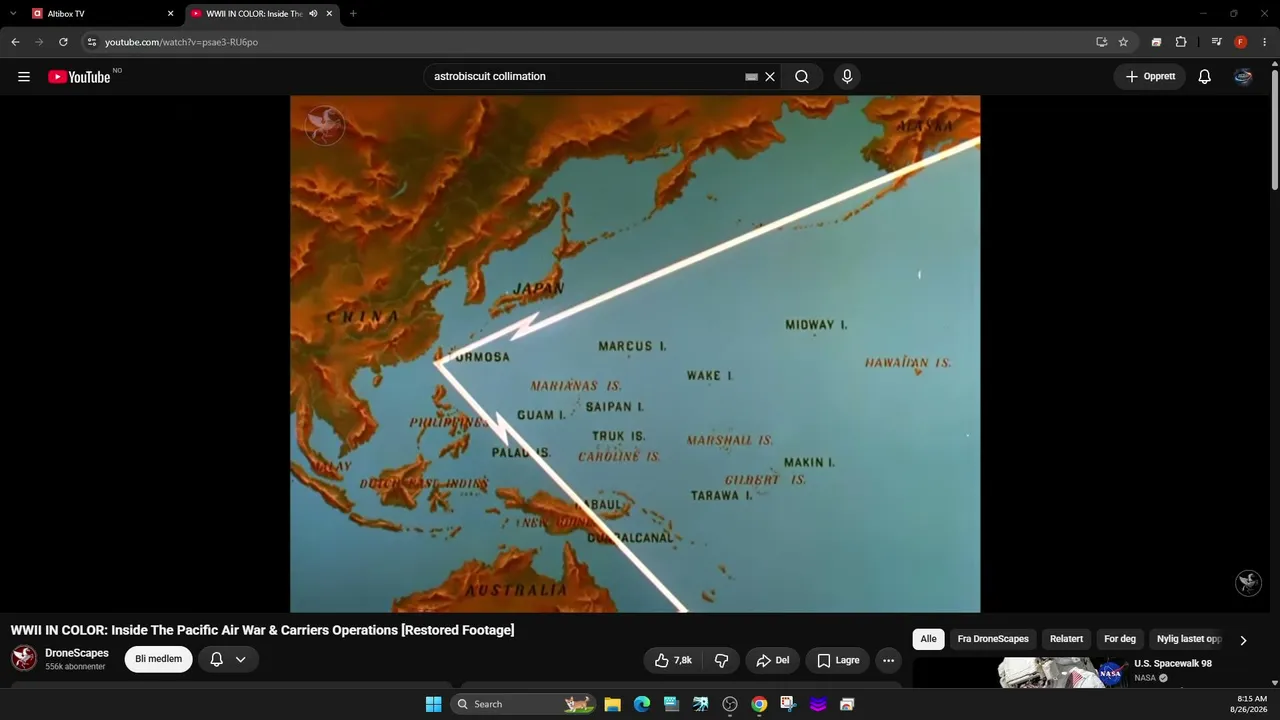The image size is (1280, 720).
Task: Open File Explorer from the taskbar
Action: point(612,704)
